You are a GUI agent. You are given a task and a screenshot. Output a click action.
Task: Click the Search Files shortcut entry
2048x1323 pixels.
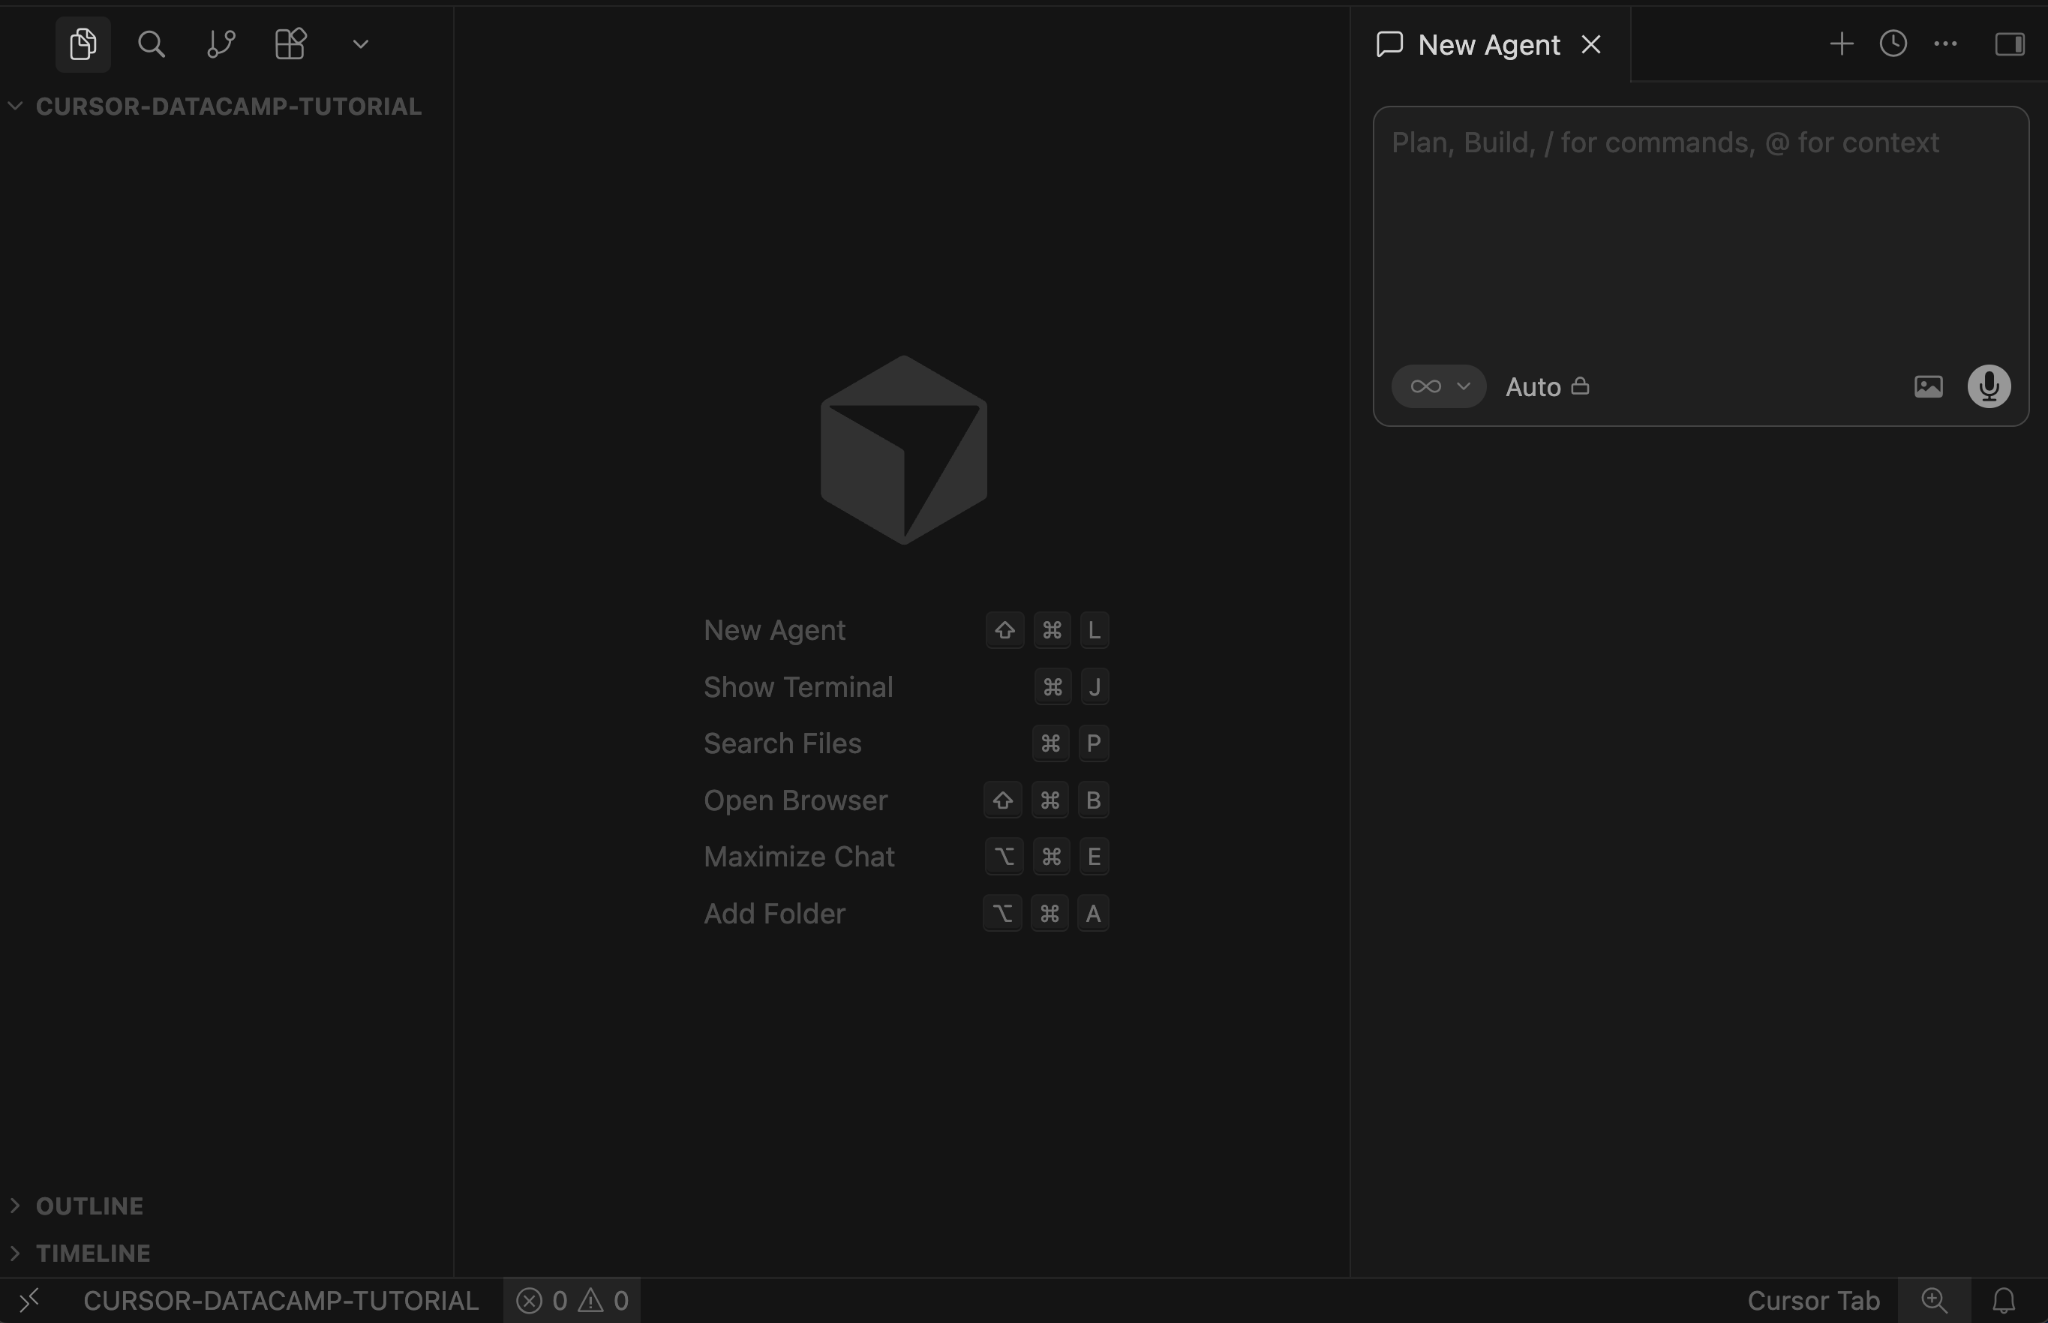tap(782, 743)
